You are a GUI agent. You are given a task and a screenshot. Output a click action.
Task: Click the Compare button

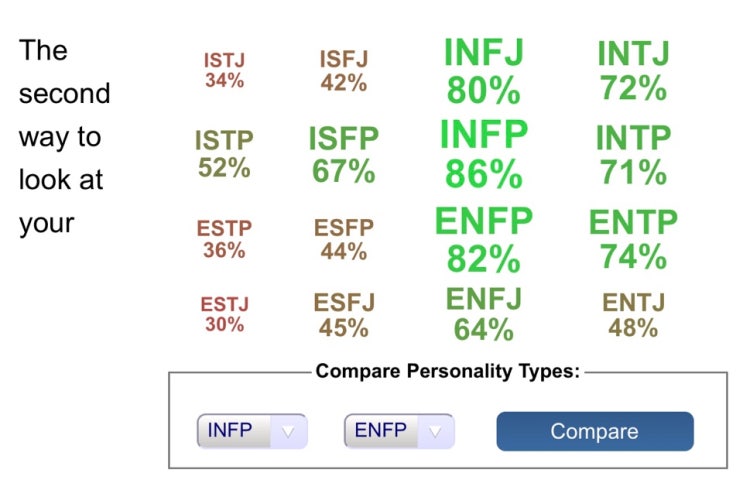point(594,432)
